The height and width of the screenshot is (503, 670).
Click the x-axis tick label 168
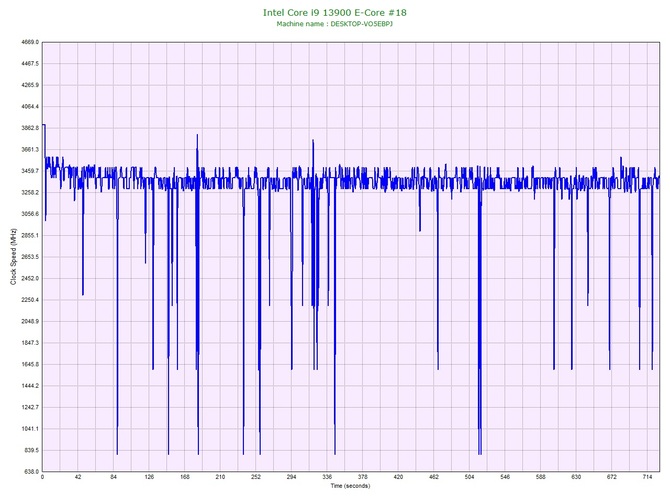coord(185,477)
